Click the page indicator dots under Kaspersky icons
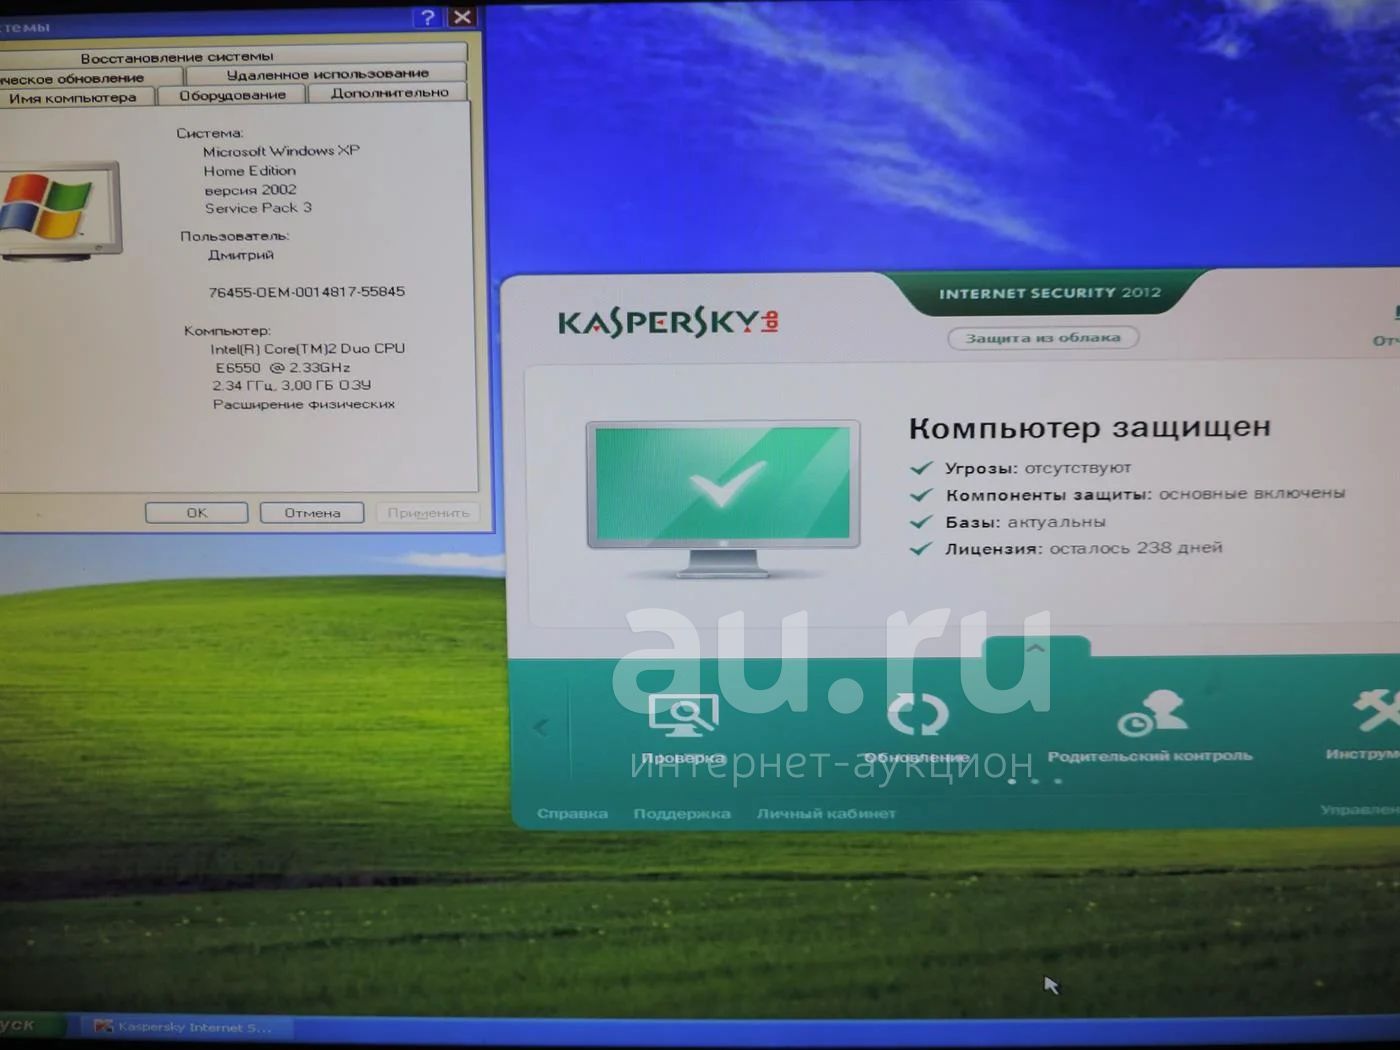This screenshot has height=1050, width=1400. click(x=1035, y=781)
